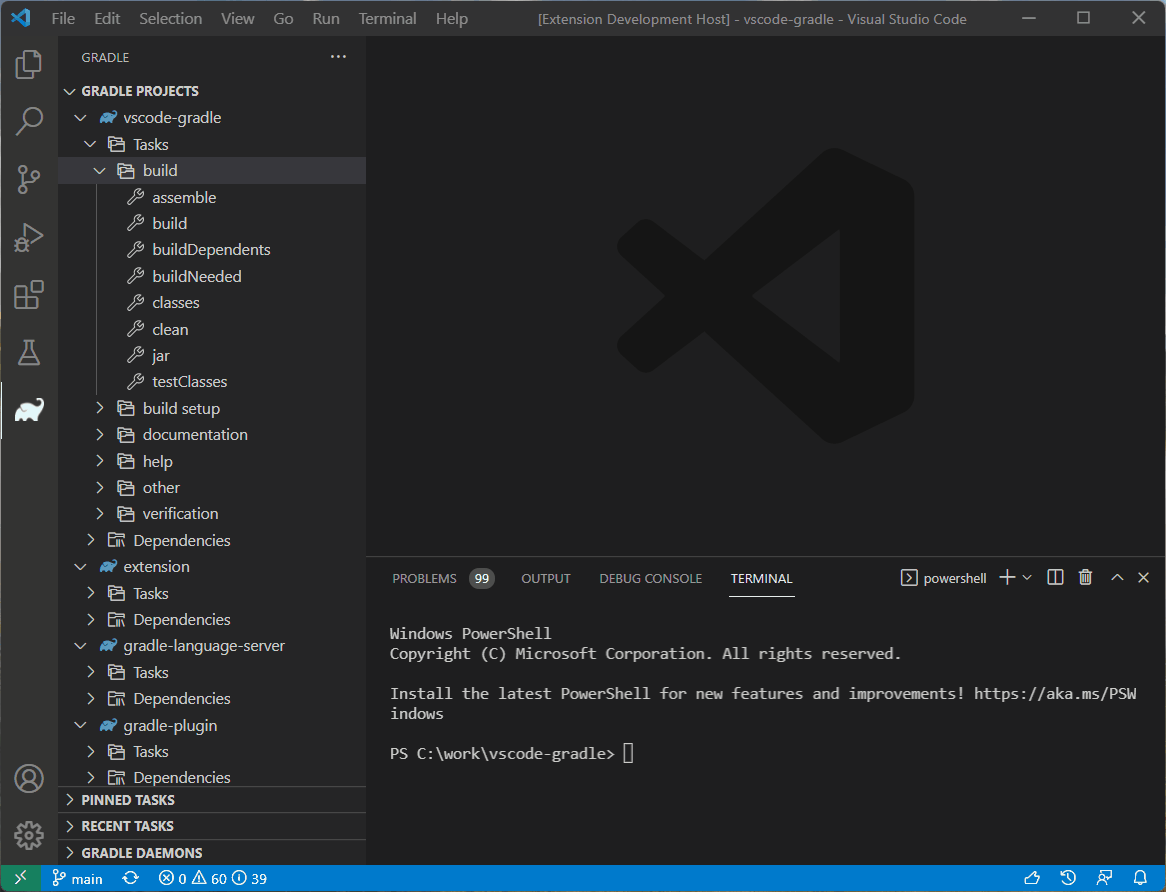Open more actions via Gradle panel ellipsis
The width and height of the screenshot is (1166, 892).
[x=338, y=57]
